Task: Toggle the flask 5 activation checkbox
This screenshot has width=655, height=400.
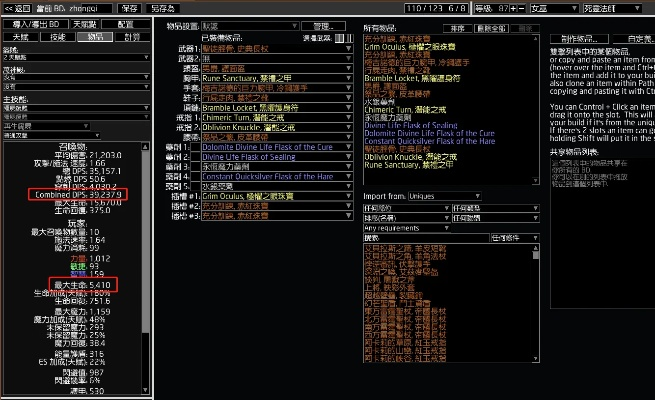Action: [195, 186]
